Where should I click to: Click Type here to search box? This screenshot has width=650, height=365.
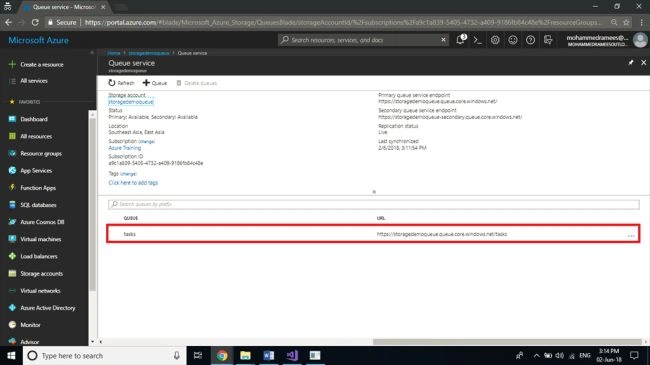tap(104, 355)
